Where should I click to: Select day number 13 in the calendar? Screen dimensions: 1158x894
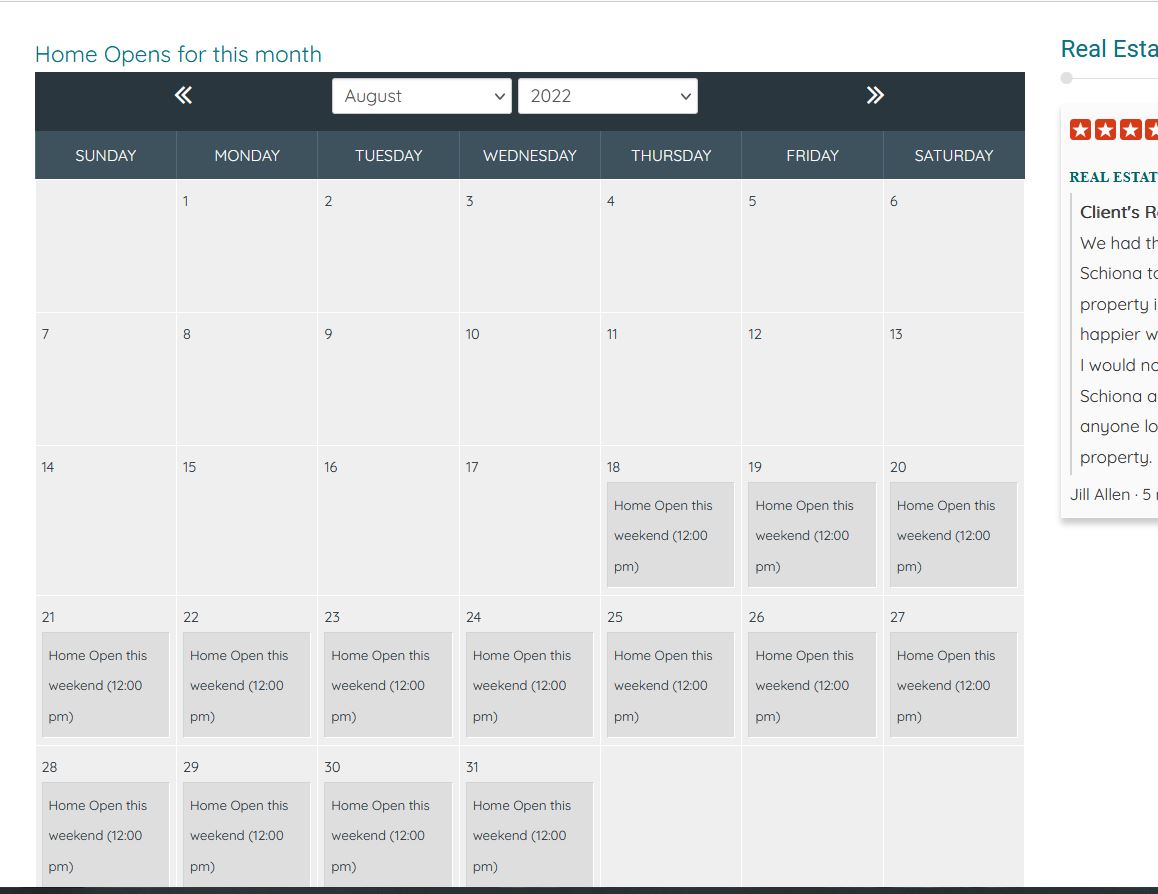click(x=896, y=334)
